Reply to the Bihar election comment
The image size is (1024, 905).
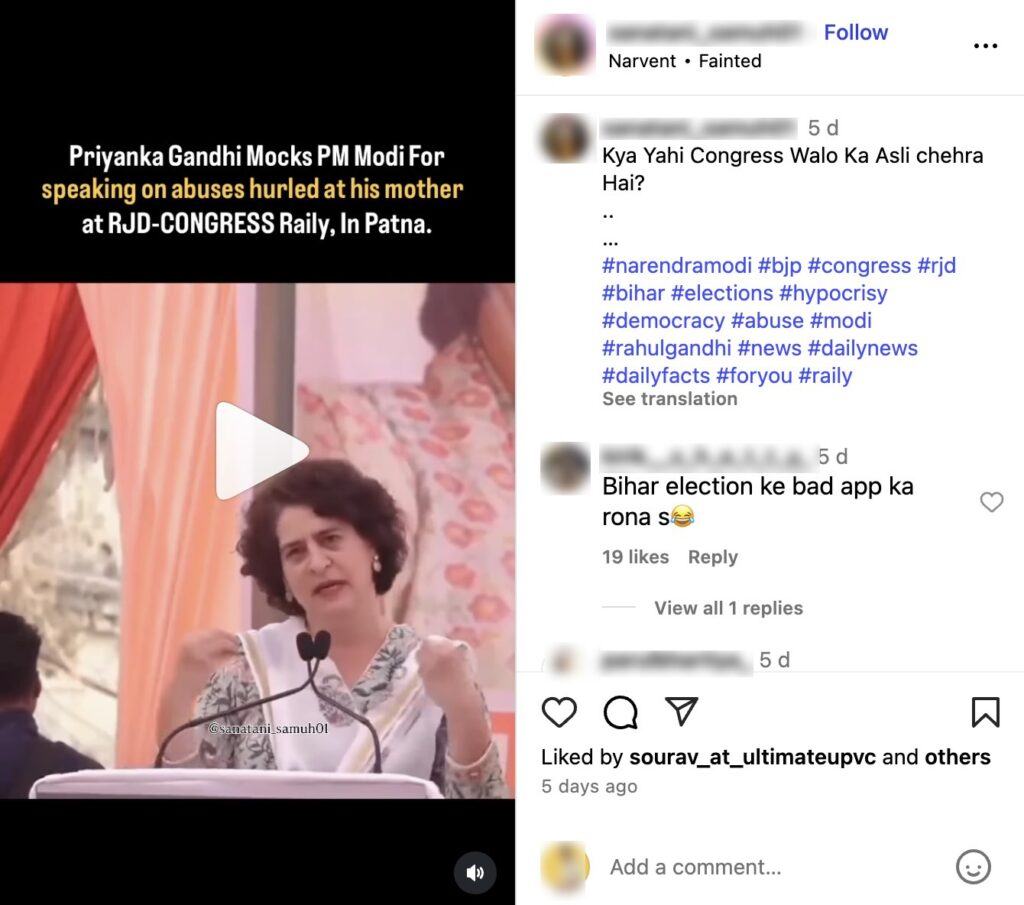coord(712,557)
